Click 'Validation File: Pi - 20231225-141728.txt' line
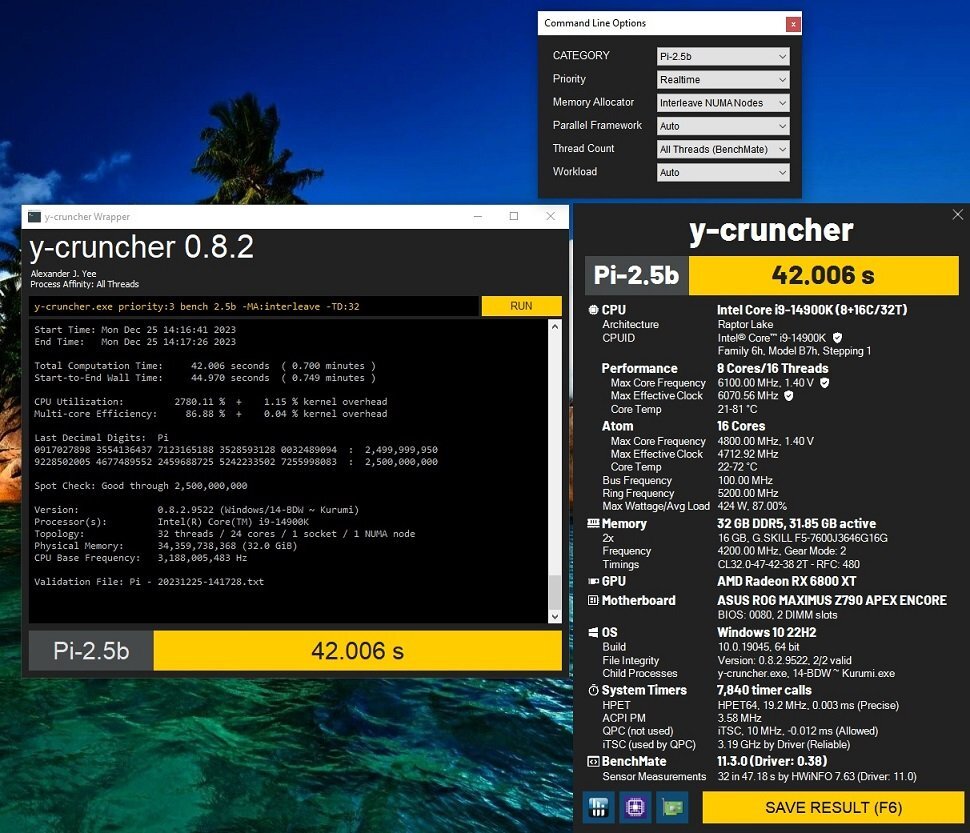 (x=148, y=581)
